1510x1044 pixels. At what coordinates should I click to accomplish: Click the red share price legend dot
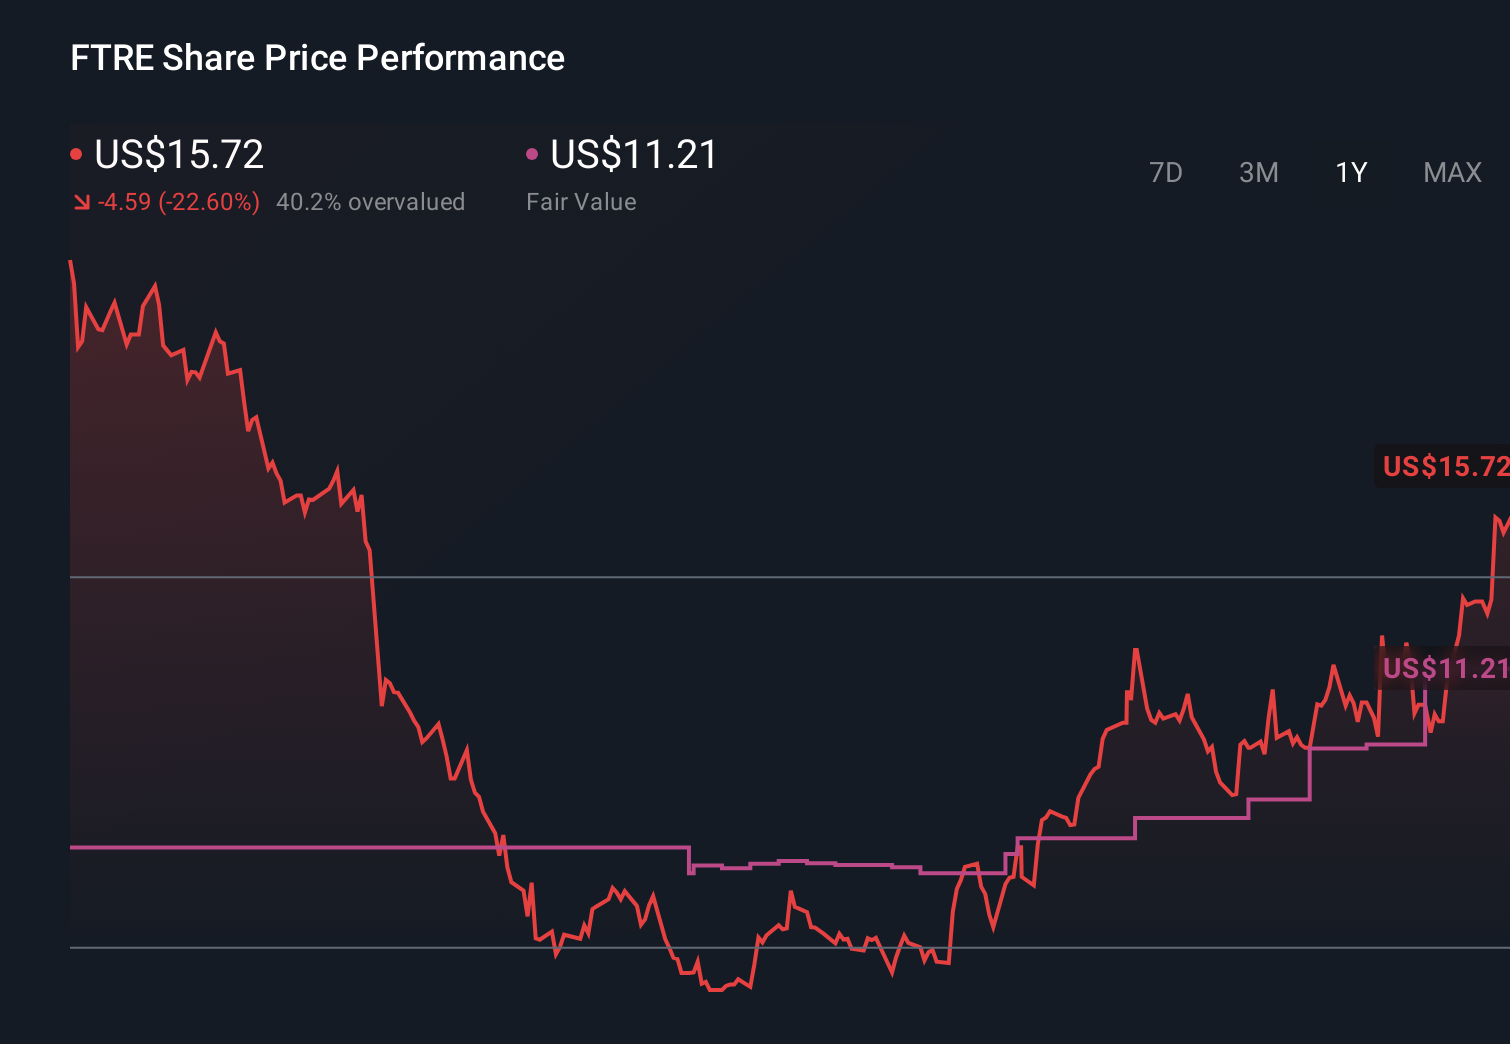(x=77, y=152)
